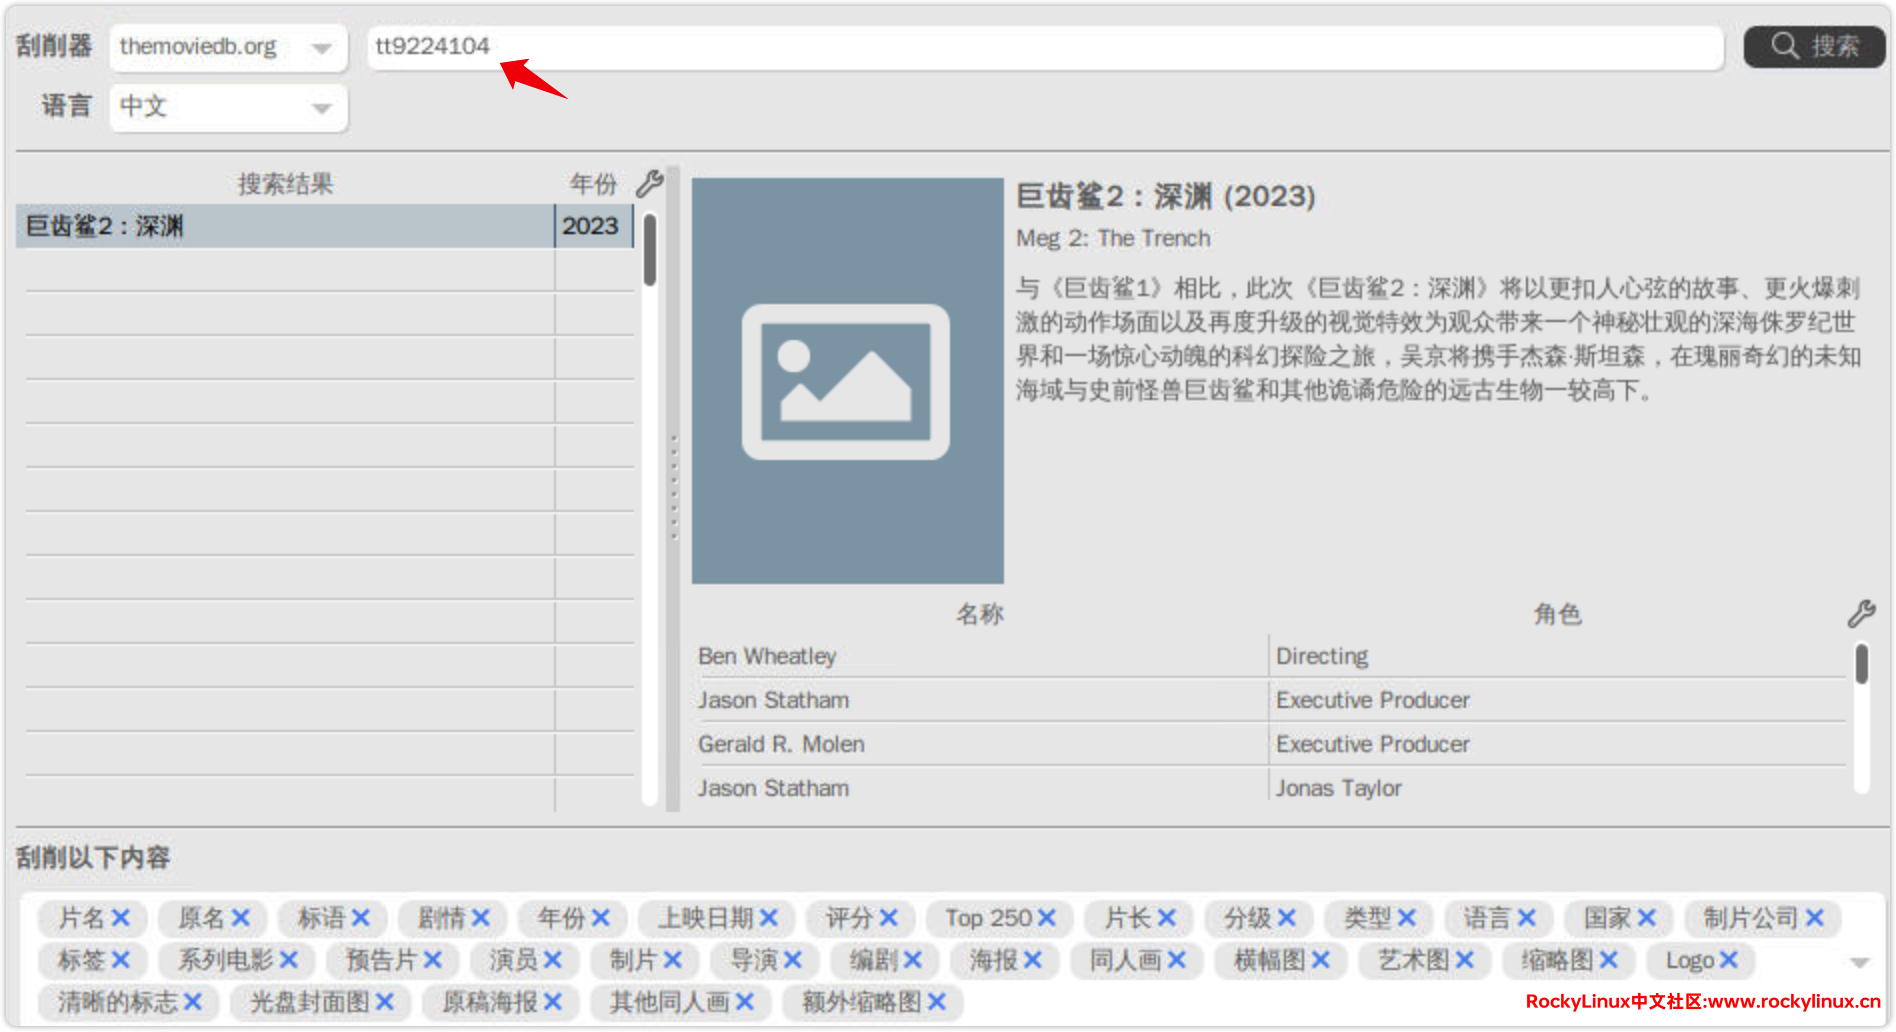Remove the Logo tag from scrape list
The width and height of the screenshot is (1896, 1032).
1728,960
